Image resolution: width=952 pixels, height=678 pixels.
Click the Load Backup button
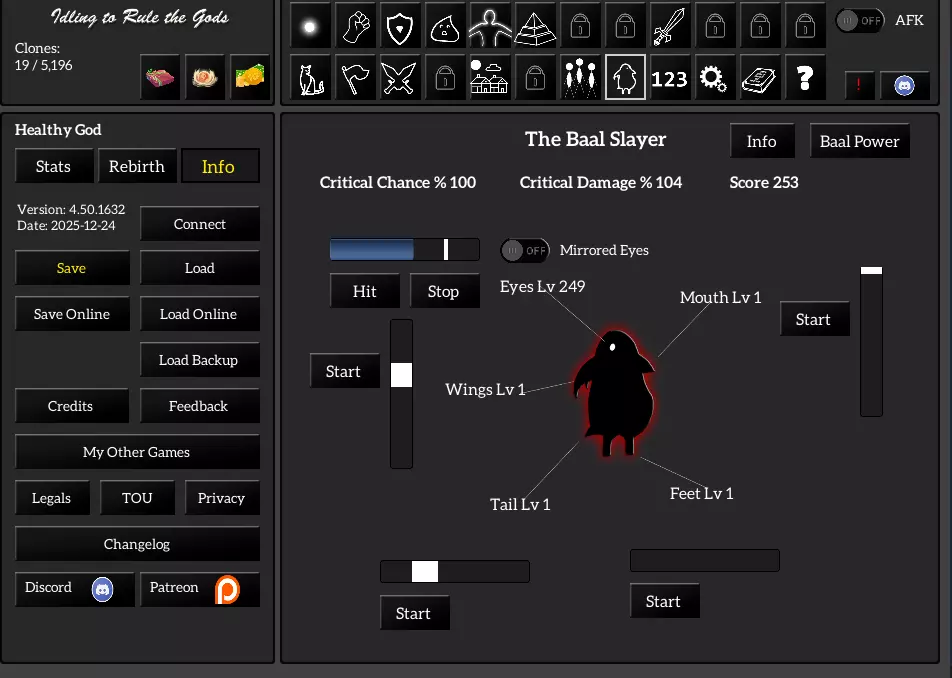click(x=200, y=360)
